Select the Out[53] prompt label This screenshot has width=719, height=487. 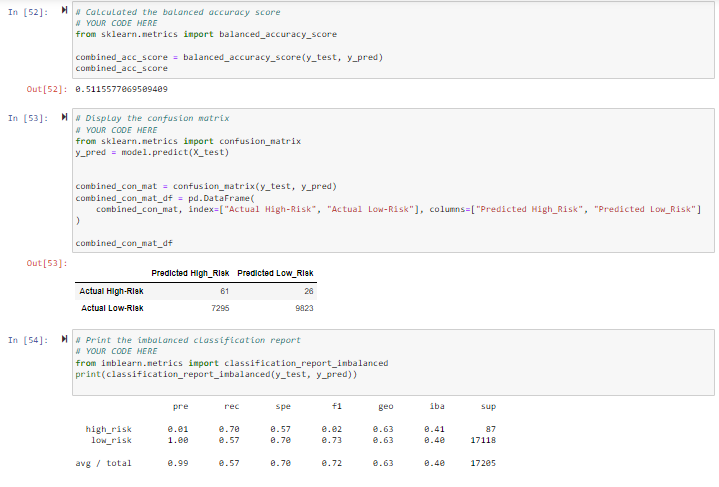tap(47, 263)
